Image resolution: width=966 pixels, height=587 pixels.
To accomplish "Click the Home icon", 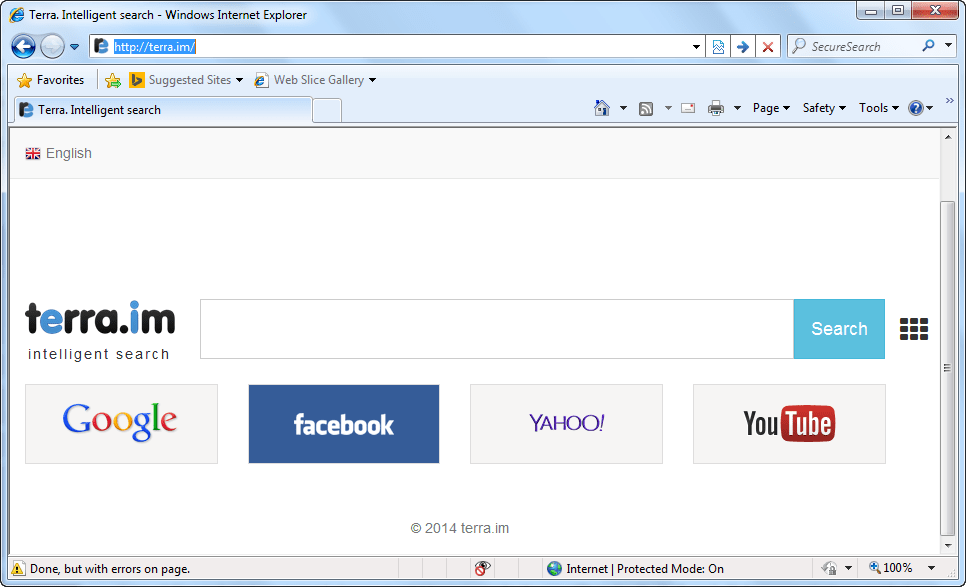I will pyautogui.click(x=602, y=108).
